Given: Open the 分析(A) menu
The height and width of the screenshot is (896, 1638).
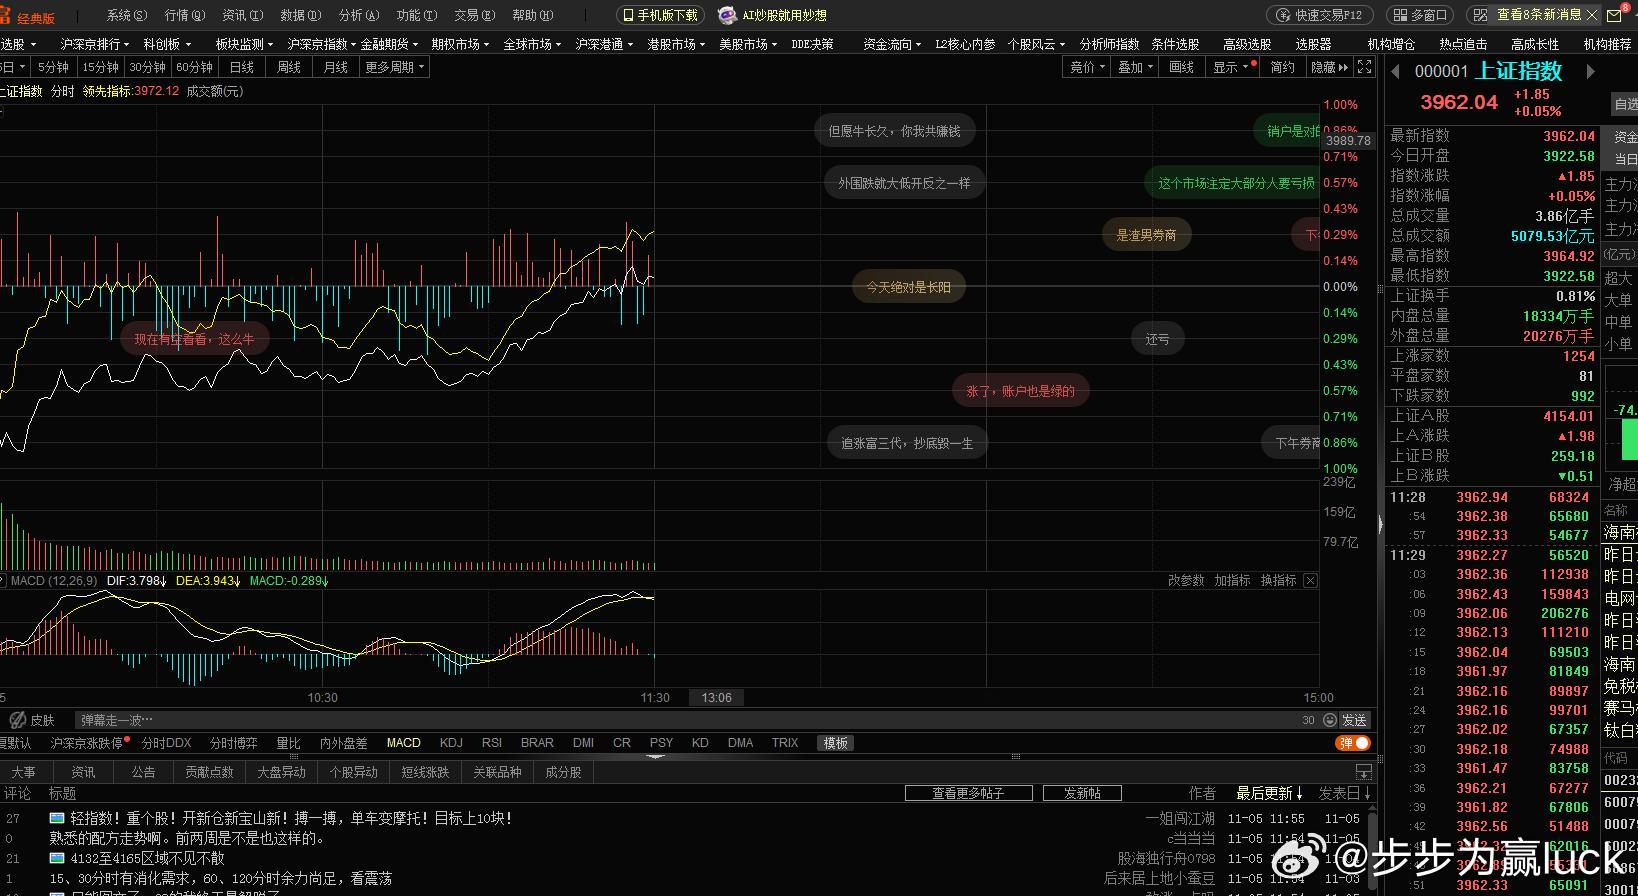Looking at the screenshot, I should tap(358, 15).
